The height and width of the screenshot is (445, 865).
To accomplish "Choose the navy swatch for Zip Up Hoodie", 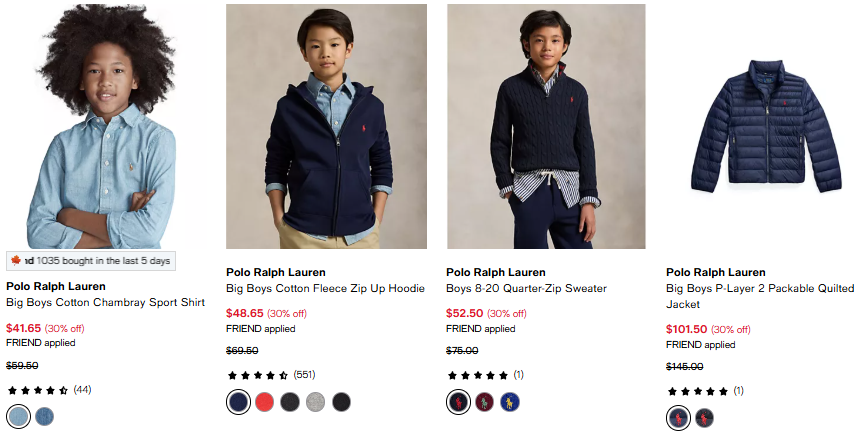I will coord(238,402).
